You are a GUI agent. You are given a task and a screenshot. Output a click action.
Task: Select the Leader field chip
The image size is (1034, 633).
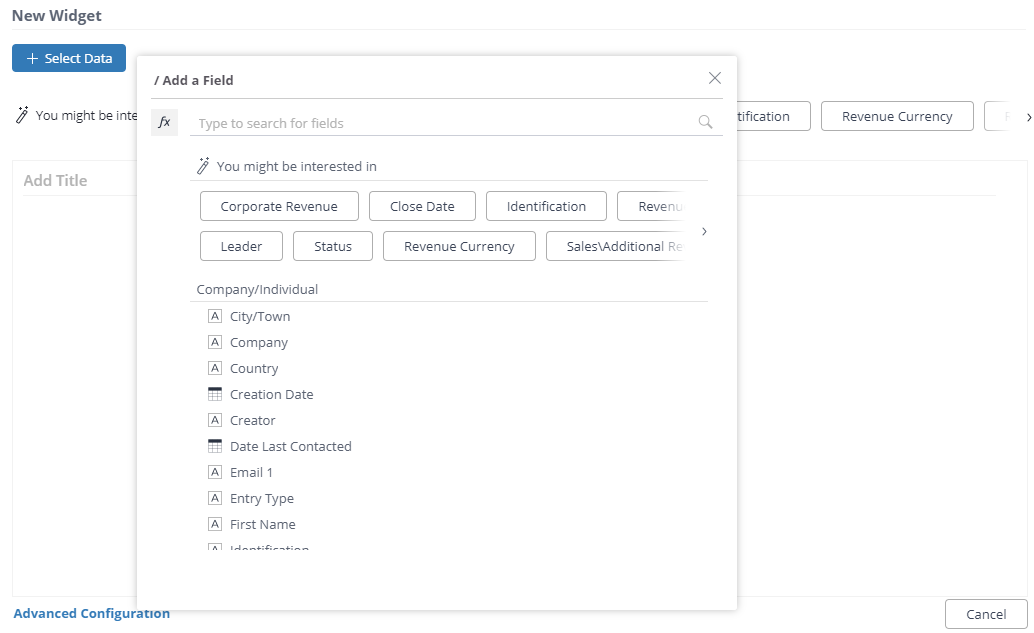click(x=241, y=246)
